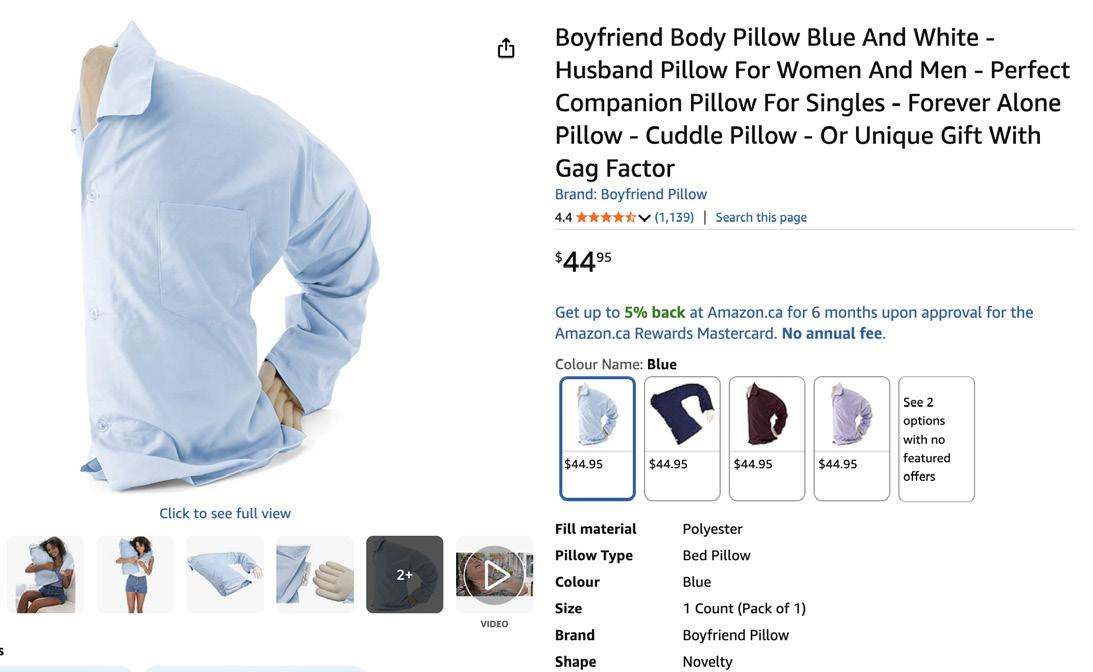The height and width of the screenshot is (672, 1093).
Task: View thumbnail of woman standing with pillow
Action: click(x=135, y=574)
